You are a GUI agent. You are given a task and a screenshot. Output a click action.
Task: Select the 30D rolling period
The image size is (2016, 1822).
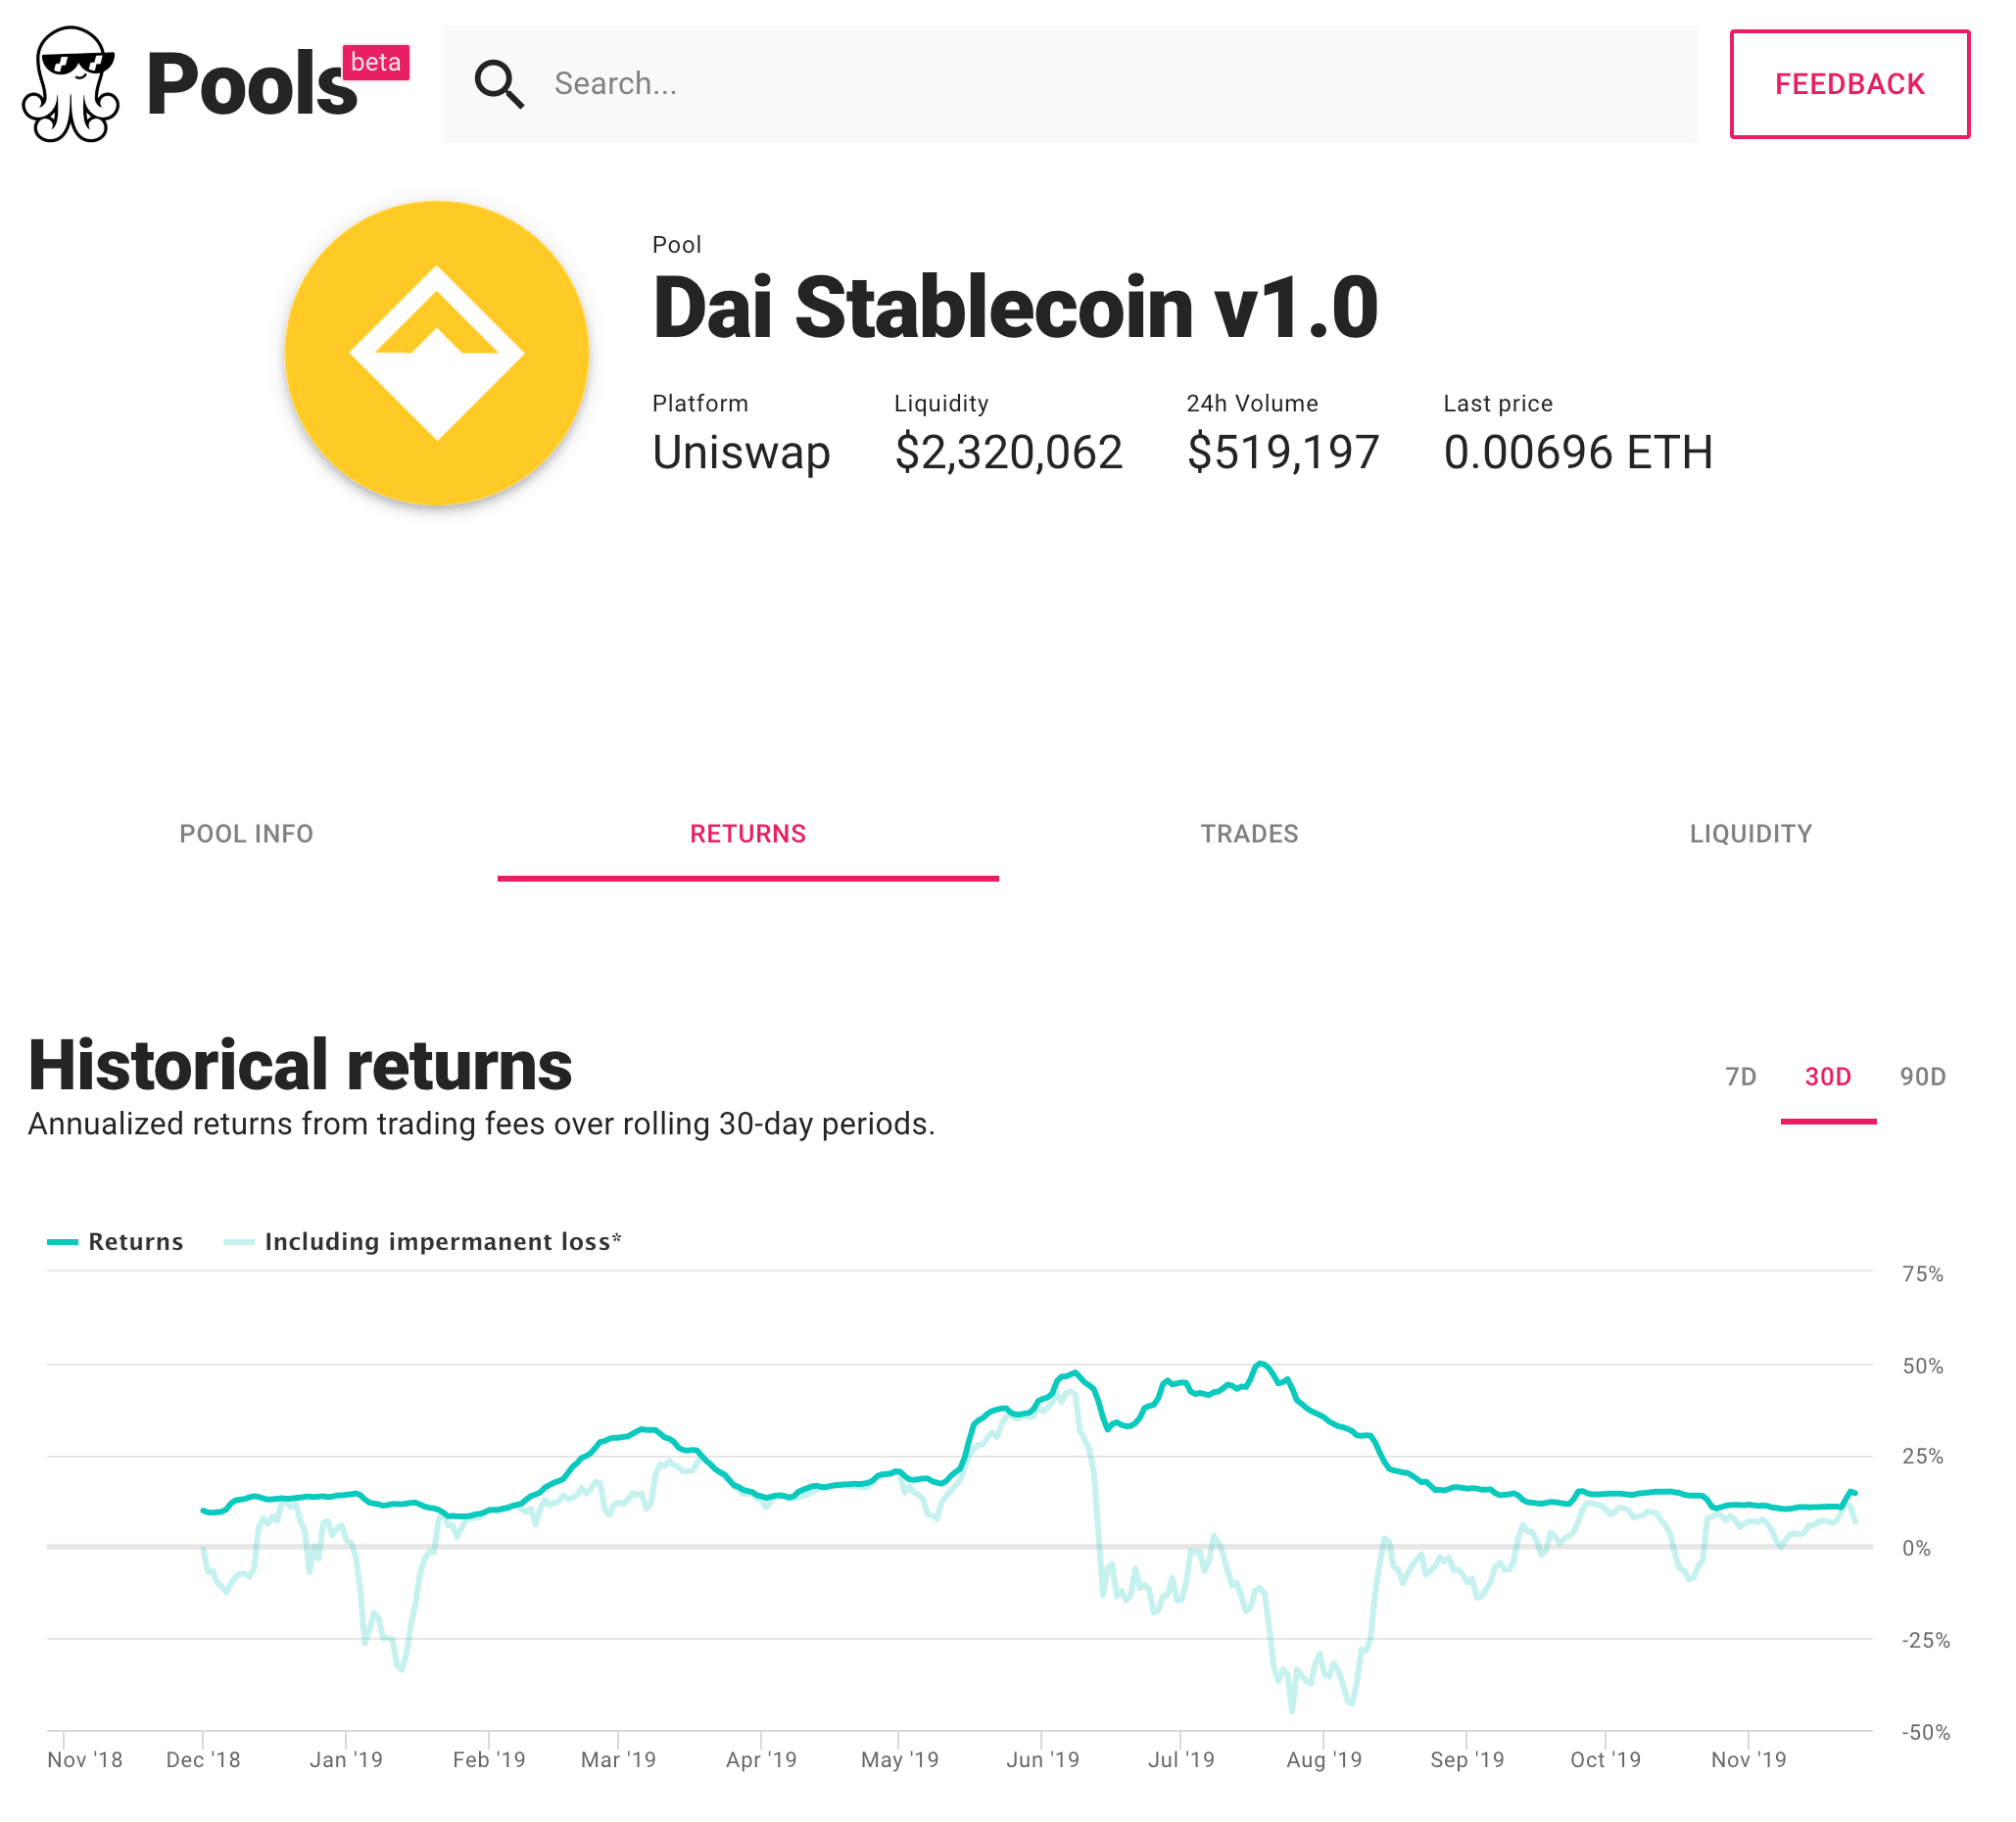pyautogui.click(x=1827, y=1077)
